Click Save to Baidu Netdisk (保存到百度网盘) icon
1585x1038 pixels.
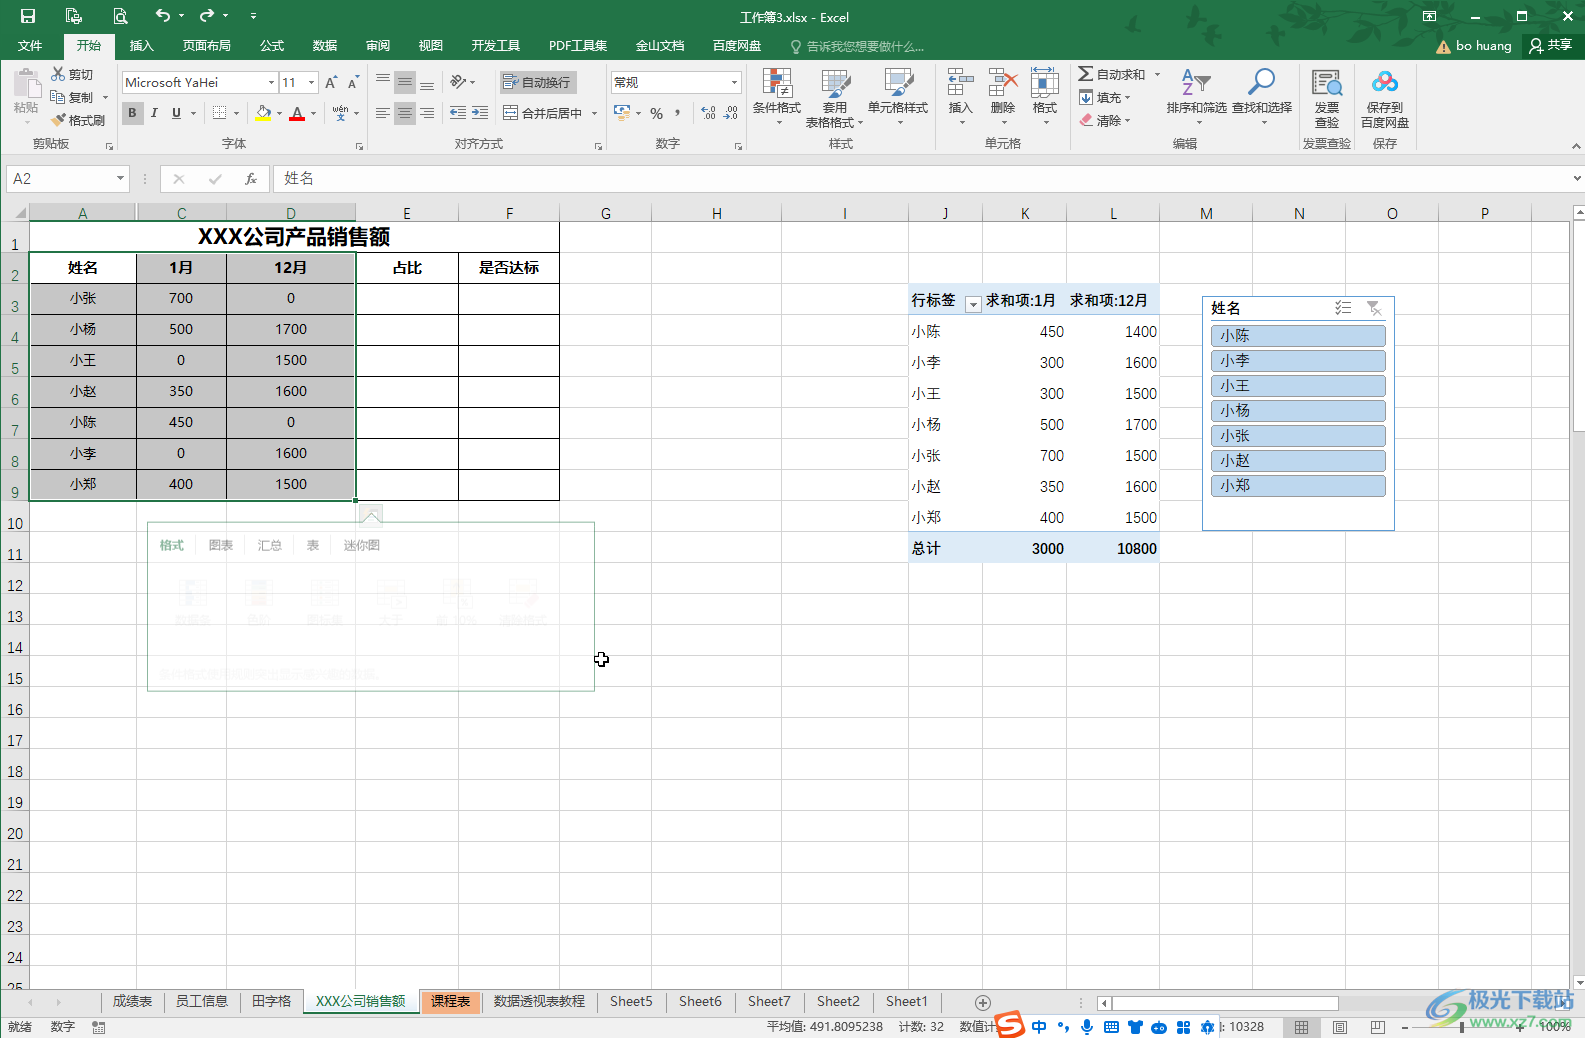point(1385,84)
